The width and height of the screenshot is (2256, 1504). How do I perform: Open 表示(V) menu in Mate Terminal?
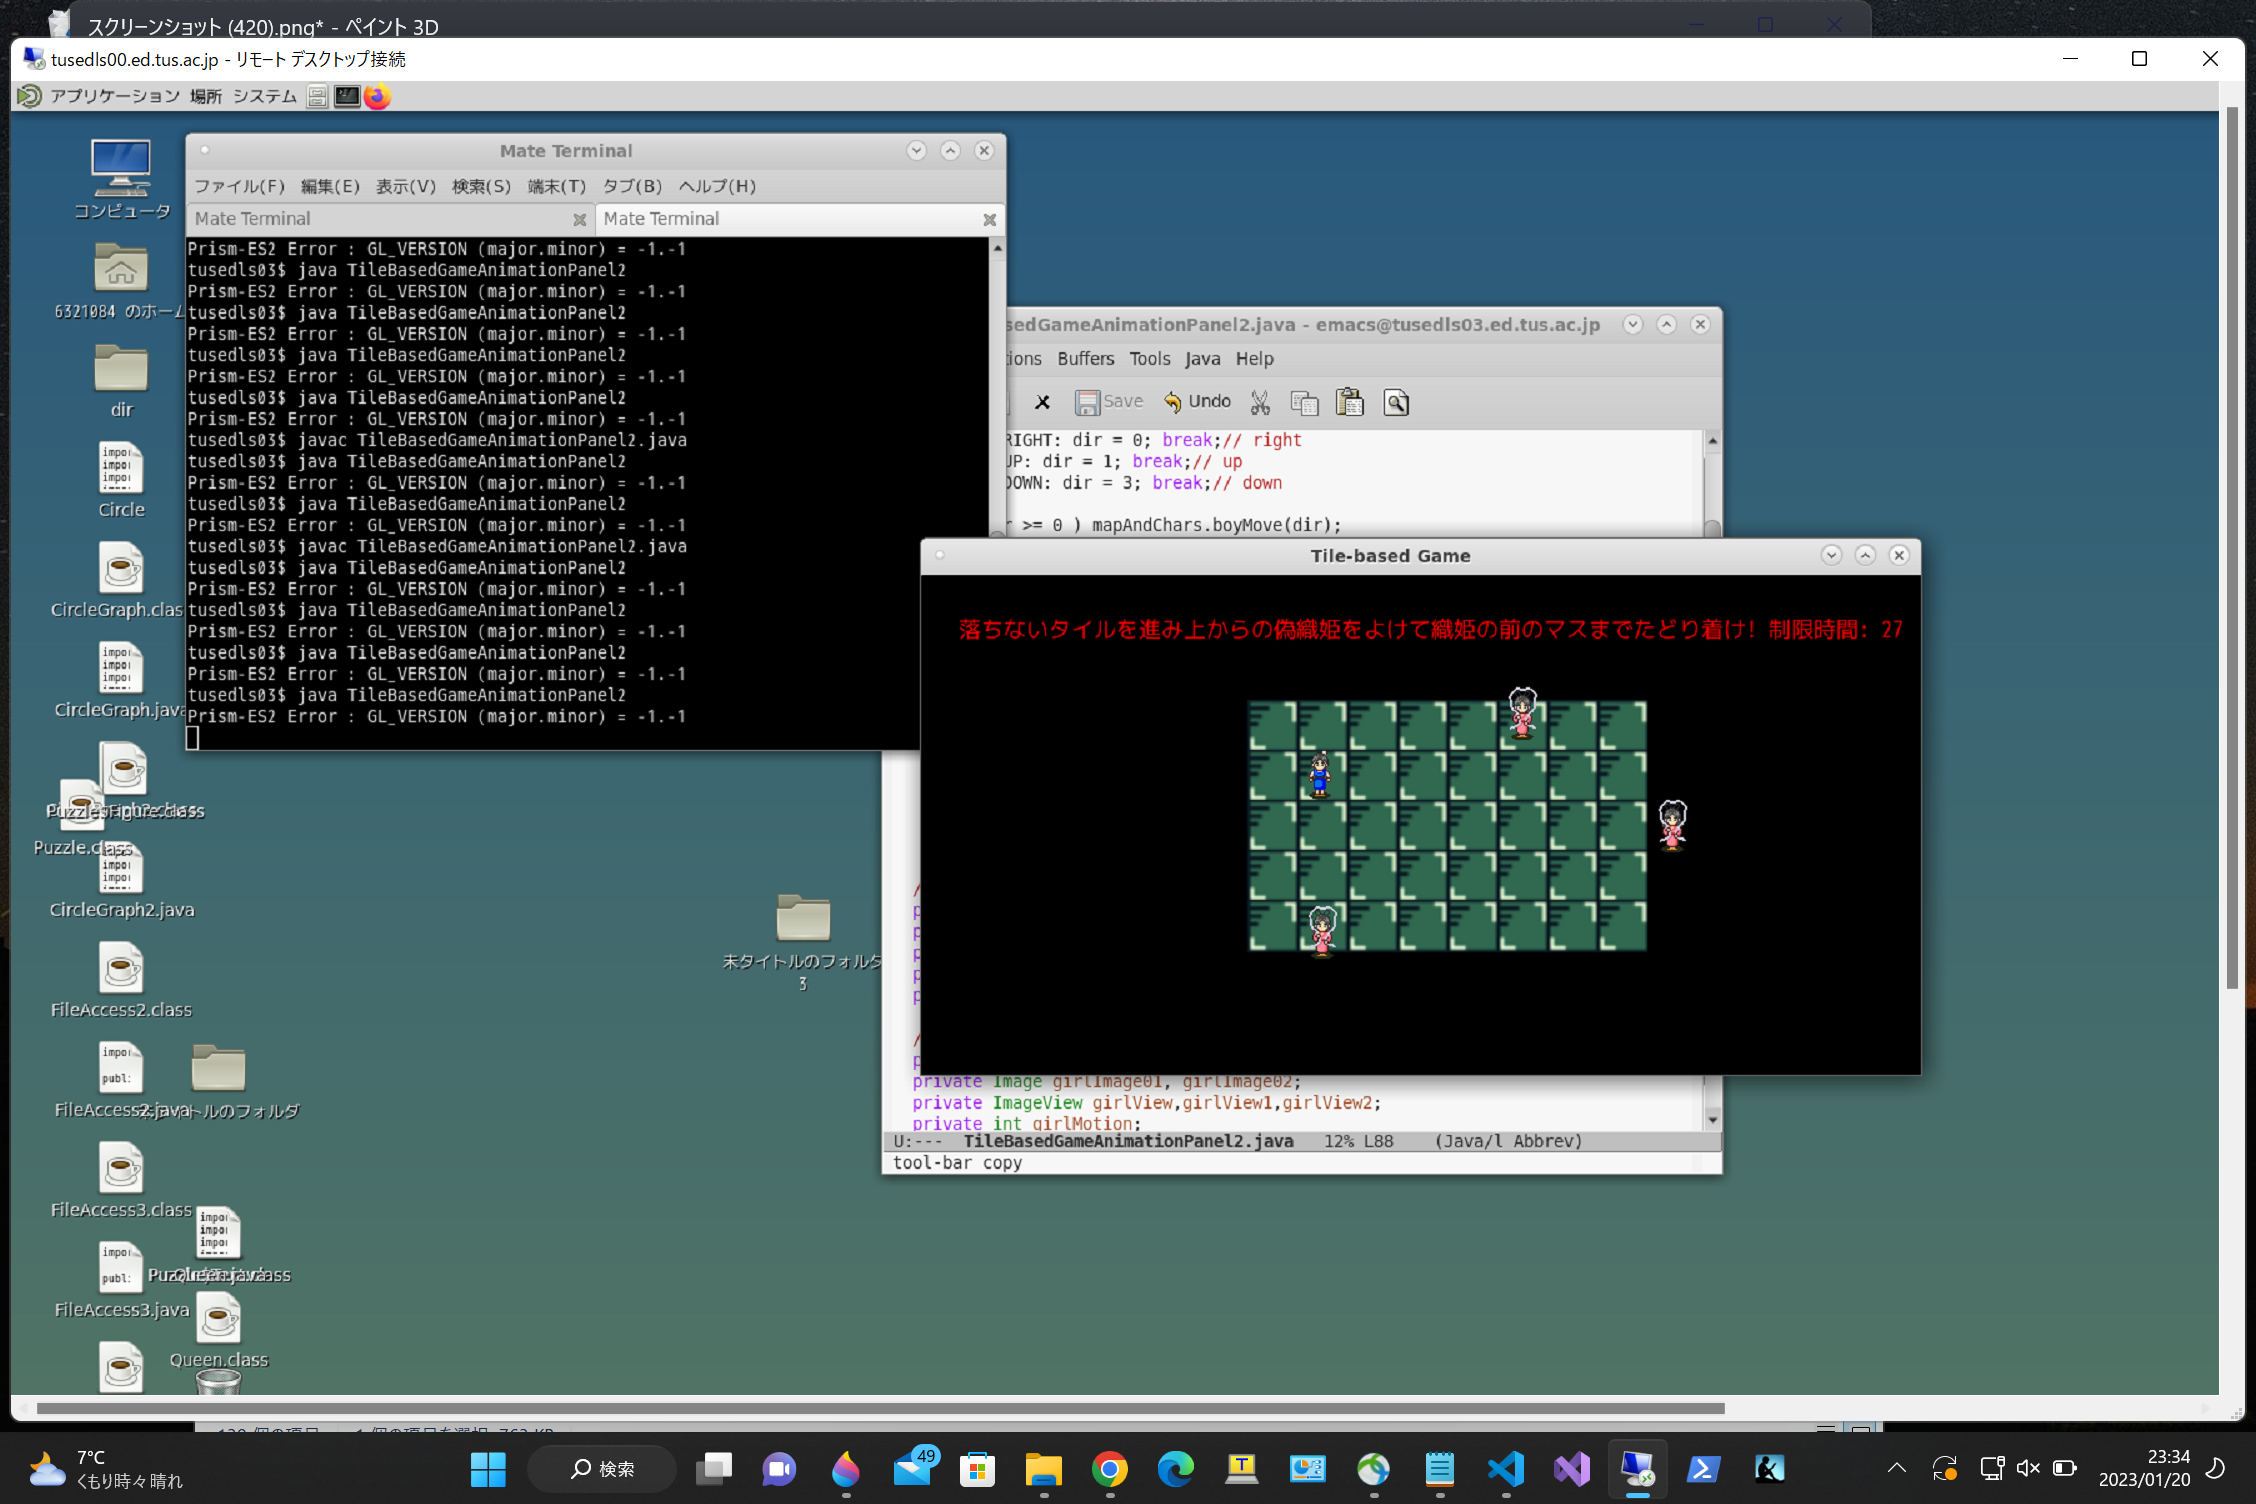406,186
